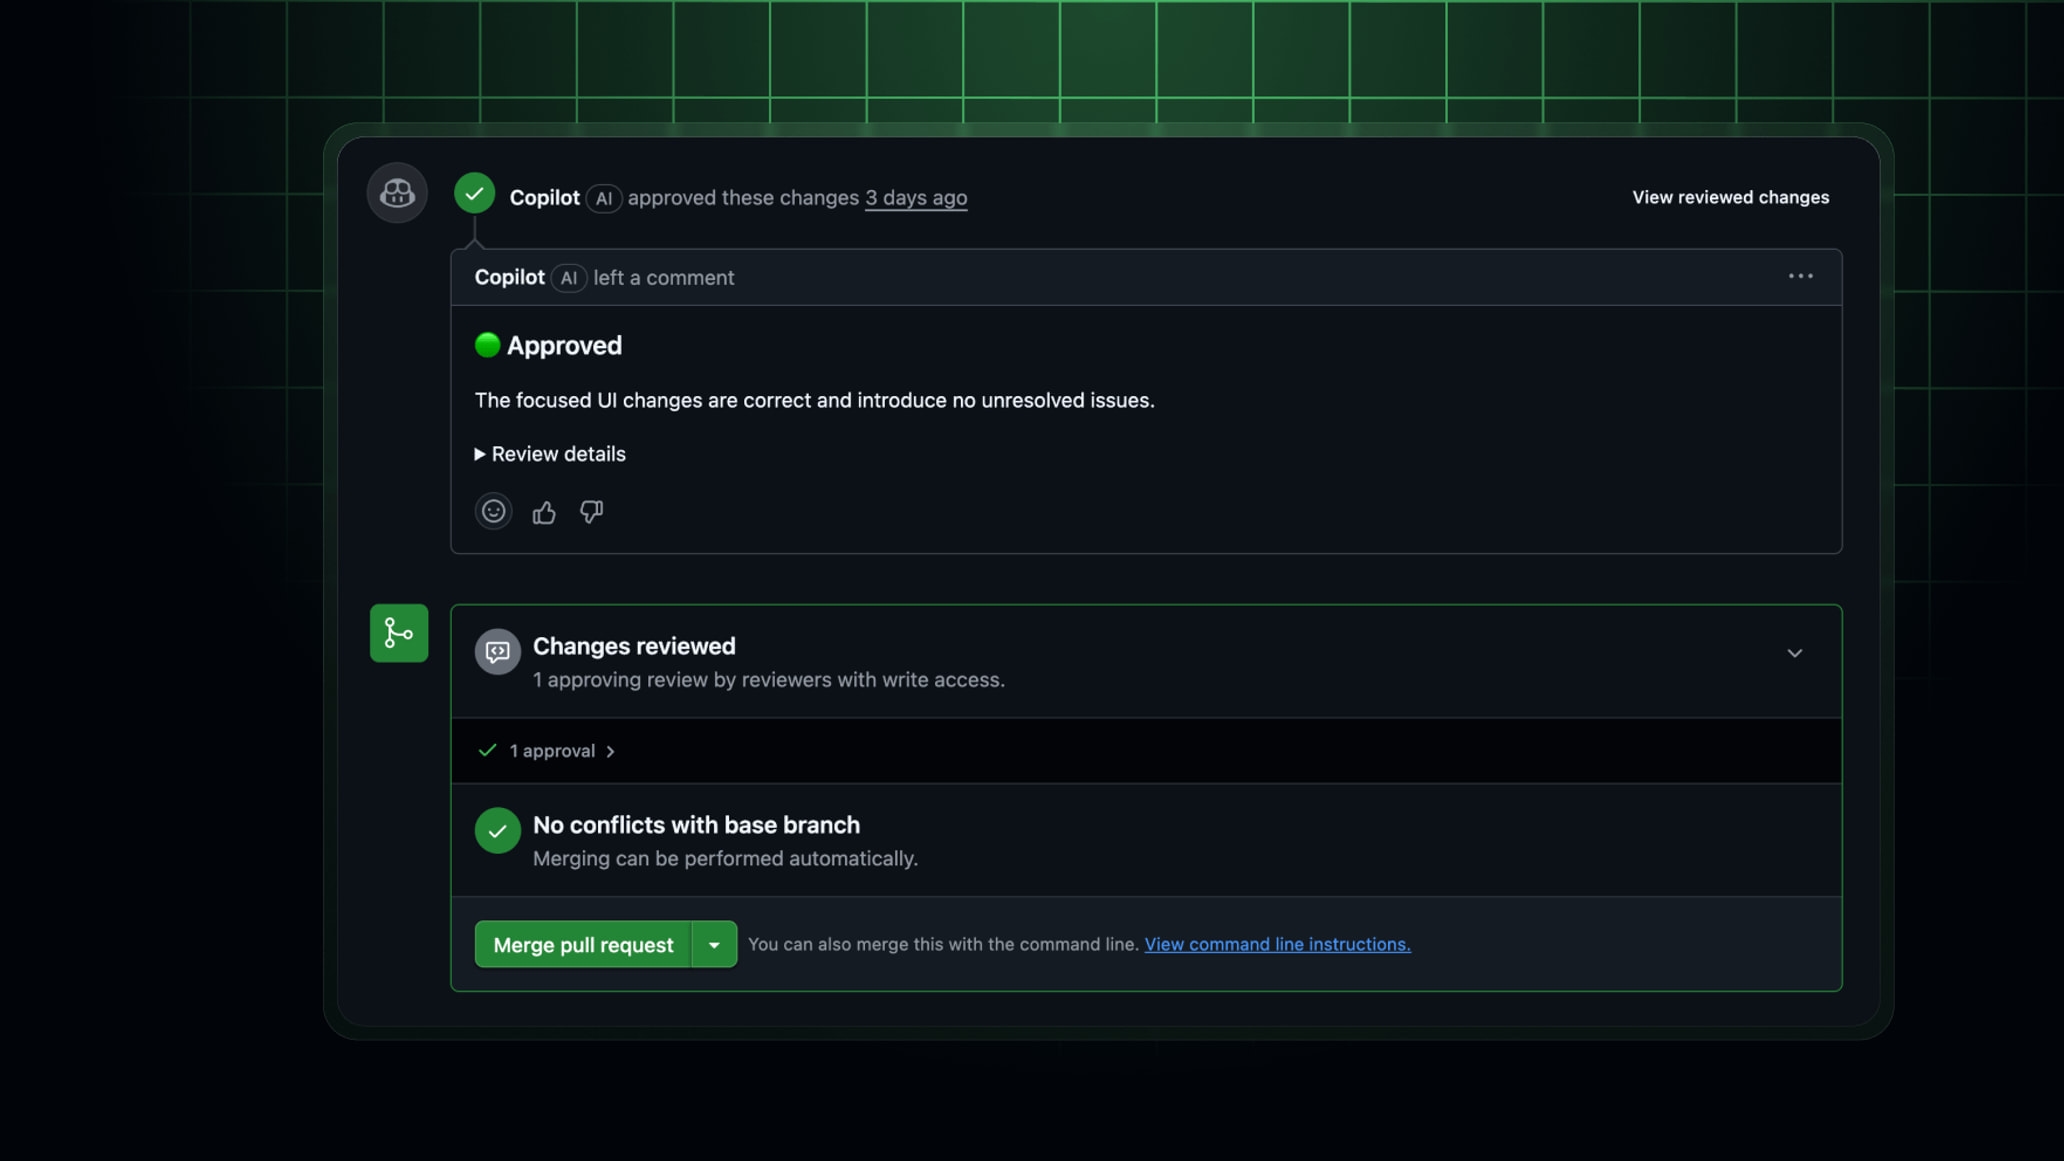Open View reviewed changes
2064x1161 pixels.
[x=1730, y=197]
